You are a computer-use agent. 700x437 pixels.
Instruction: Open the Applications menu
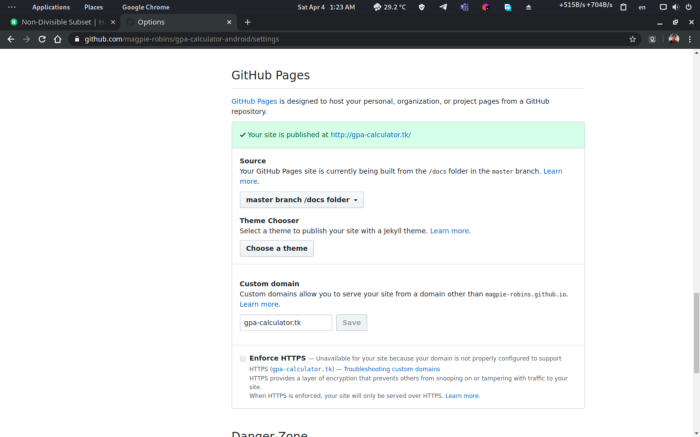tap(51, 7)
